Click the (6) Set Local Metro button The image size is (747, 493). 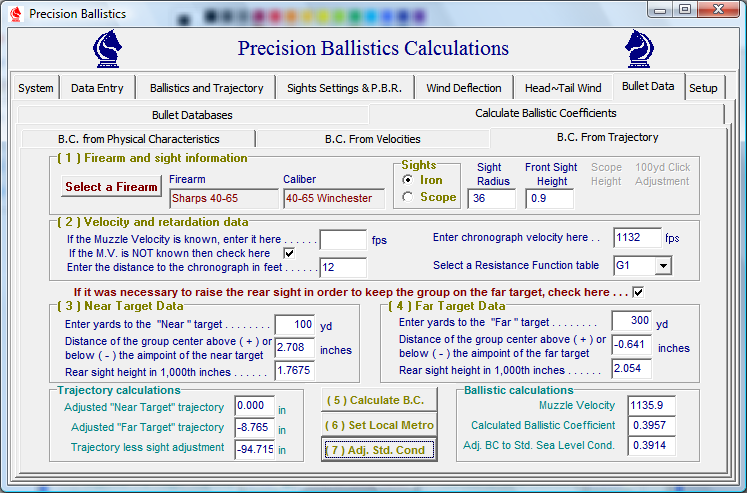(x=379, y=425)
